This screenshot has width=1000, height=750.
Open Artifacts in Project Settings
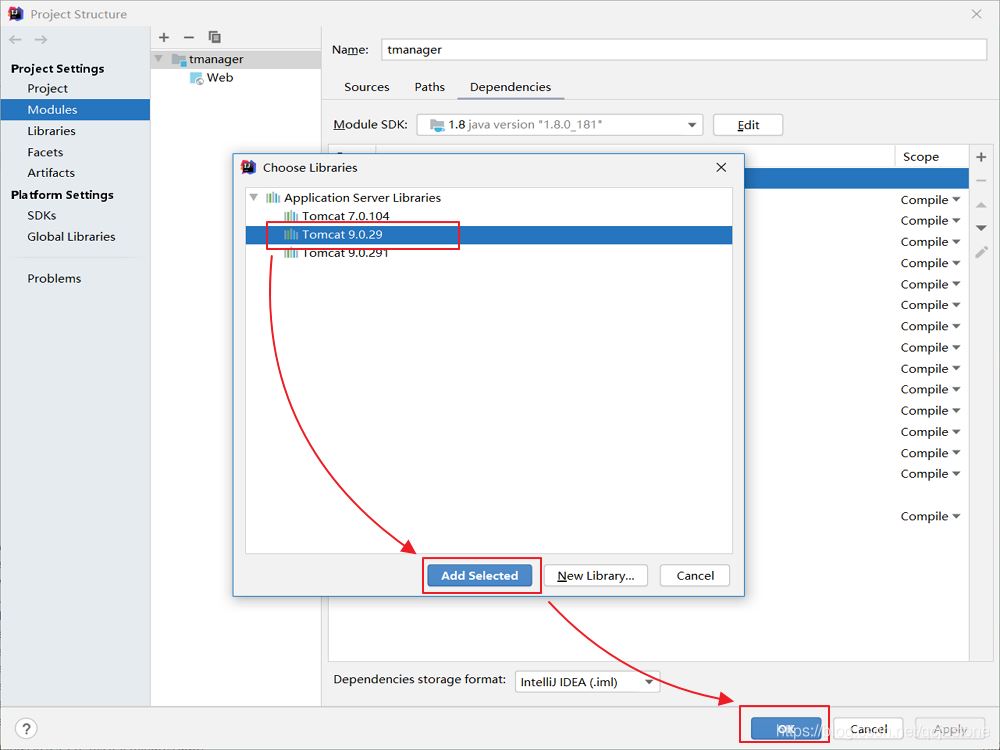(x=51, y=173)
